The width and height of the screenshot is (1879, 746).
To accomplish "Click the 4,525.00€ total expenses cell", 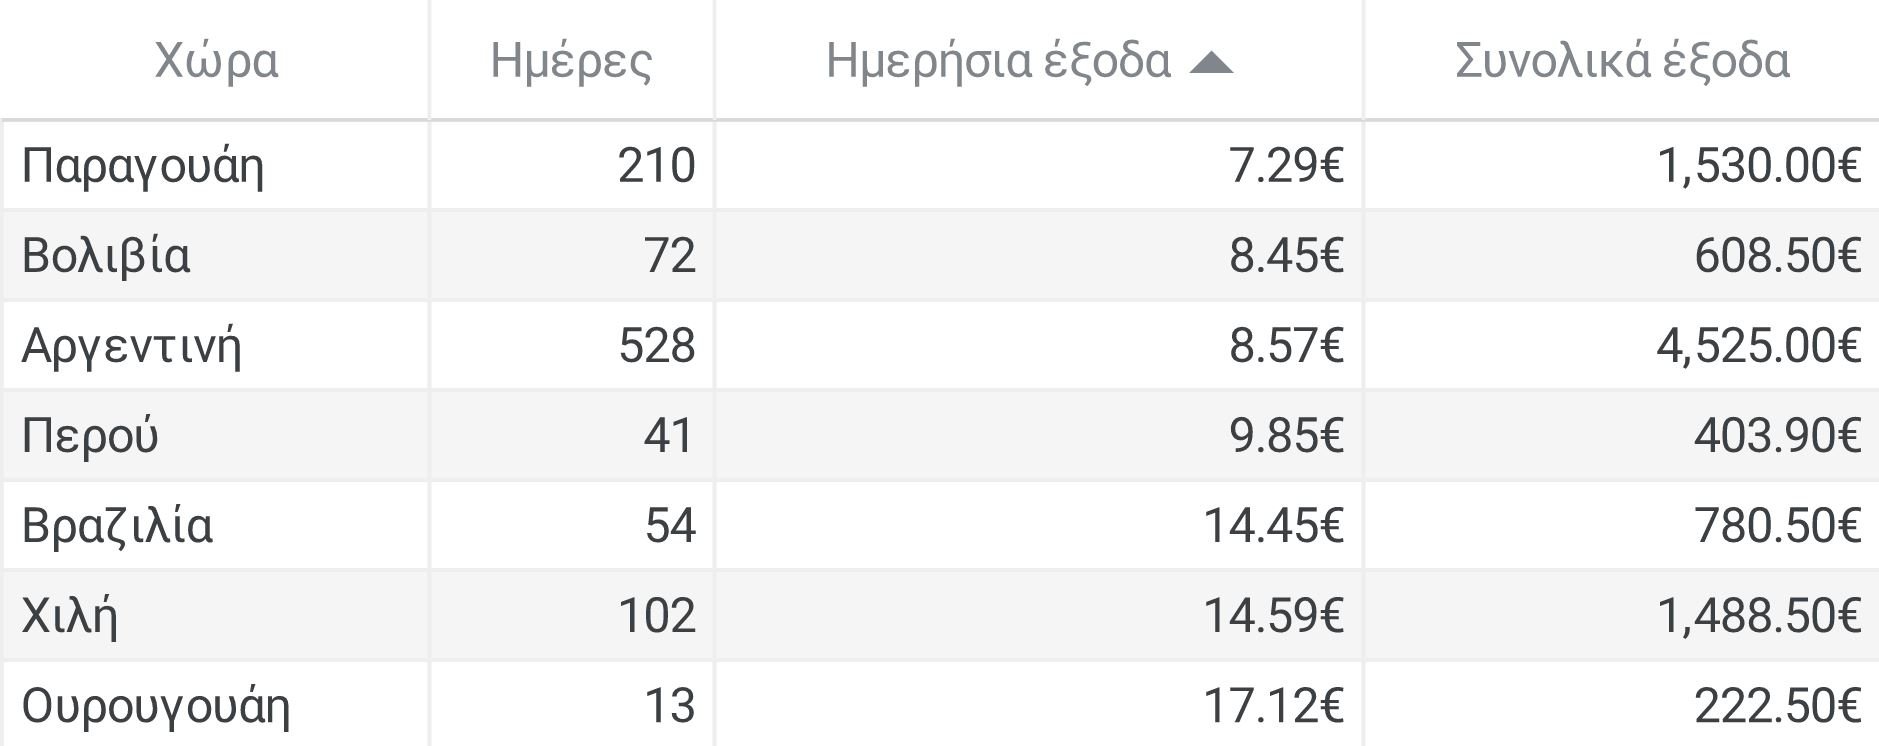I will coord(1758,346).
